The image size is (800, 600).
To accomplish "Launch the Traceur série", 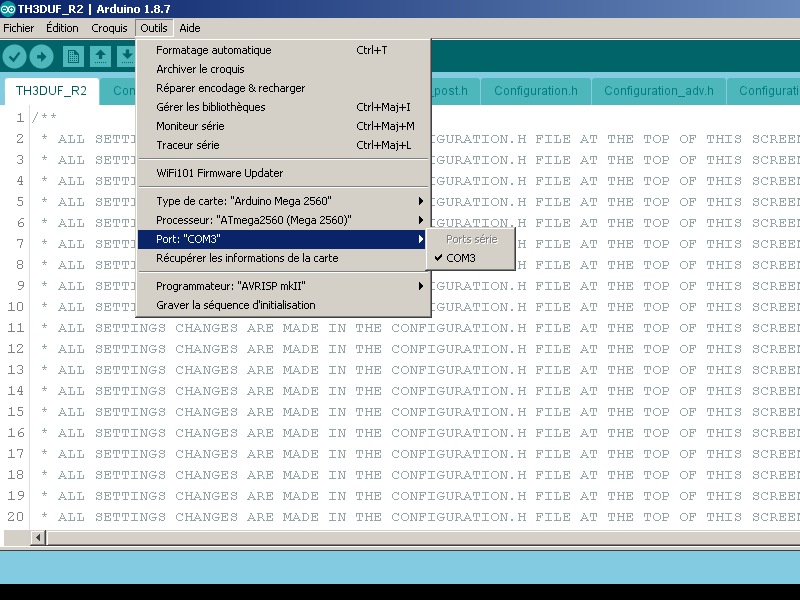I will coord(284,145).
